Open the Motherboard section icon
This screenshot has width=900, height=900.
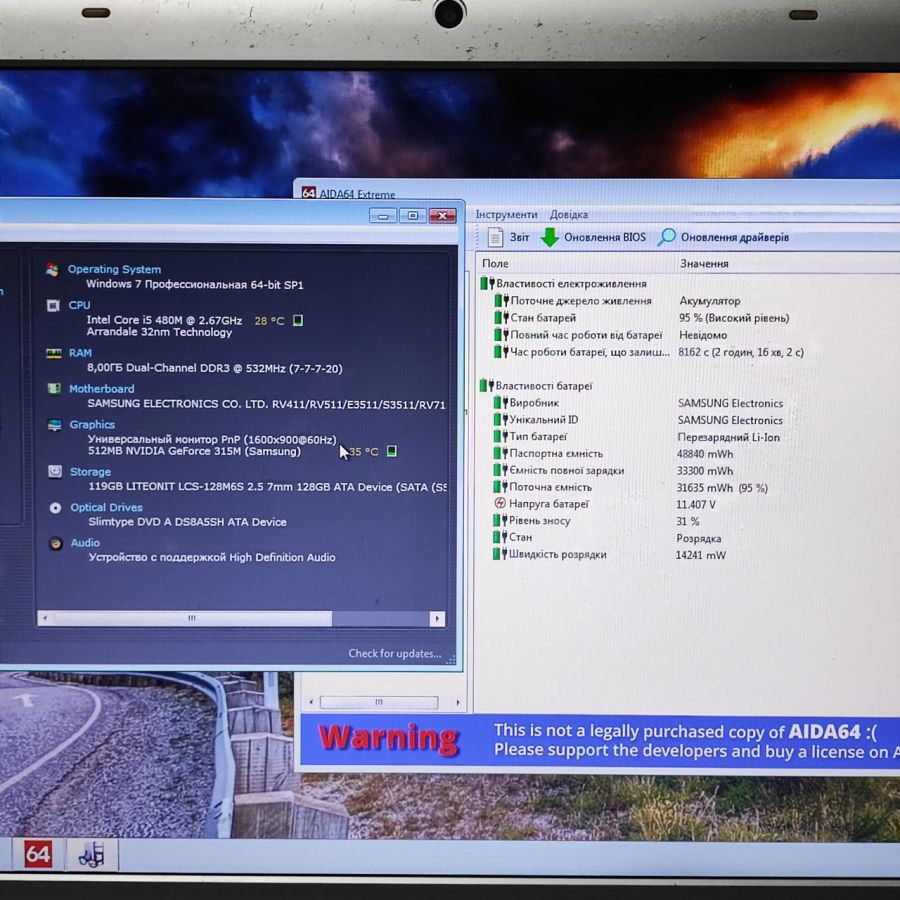(x=55, y=389)
